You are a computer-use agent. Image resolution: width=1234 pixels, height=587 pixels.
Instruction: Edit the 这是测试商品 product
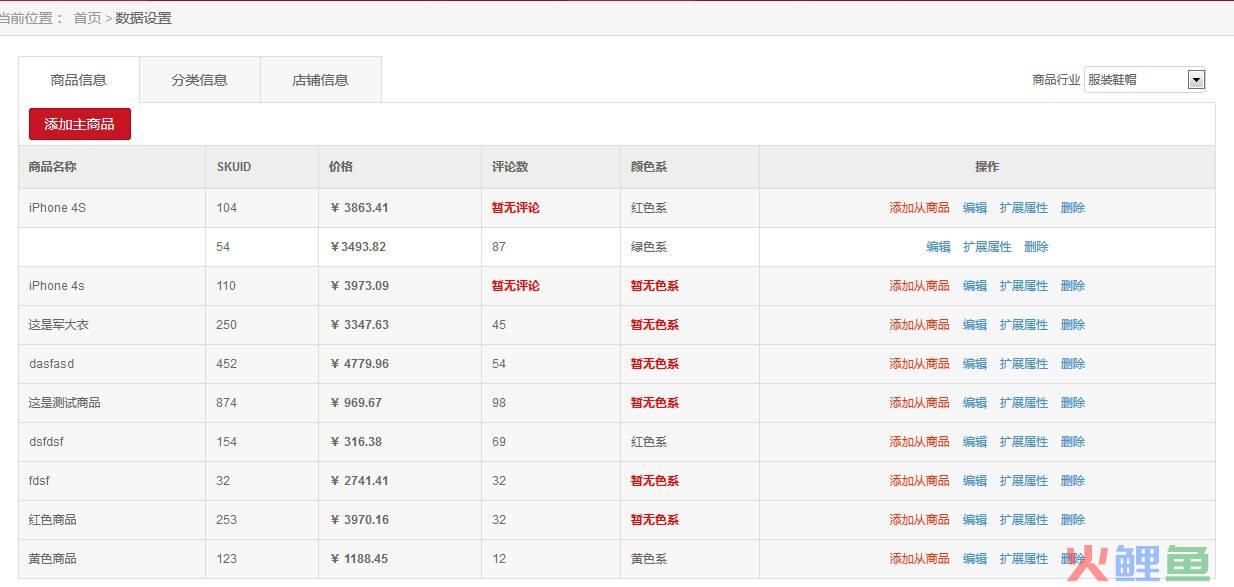pyautogui.click(x=975, y=403)
